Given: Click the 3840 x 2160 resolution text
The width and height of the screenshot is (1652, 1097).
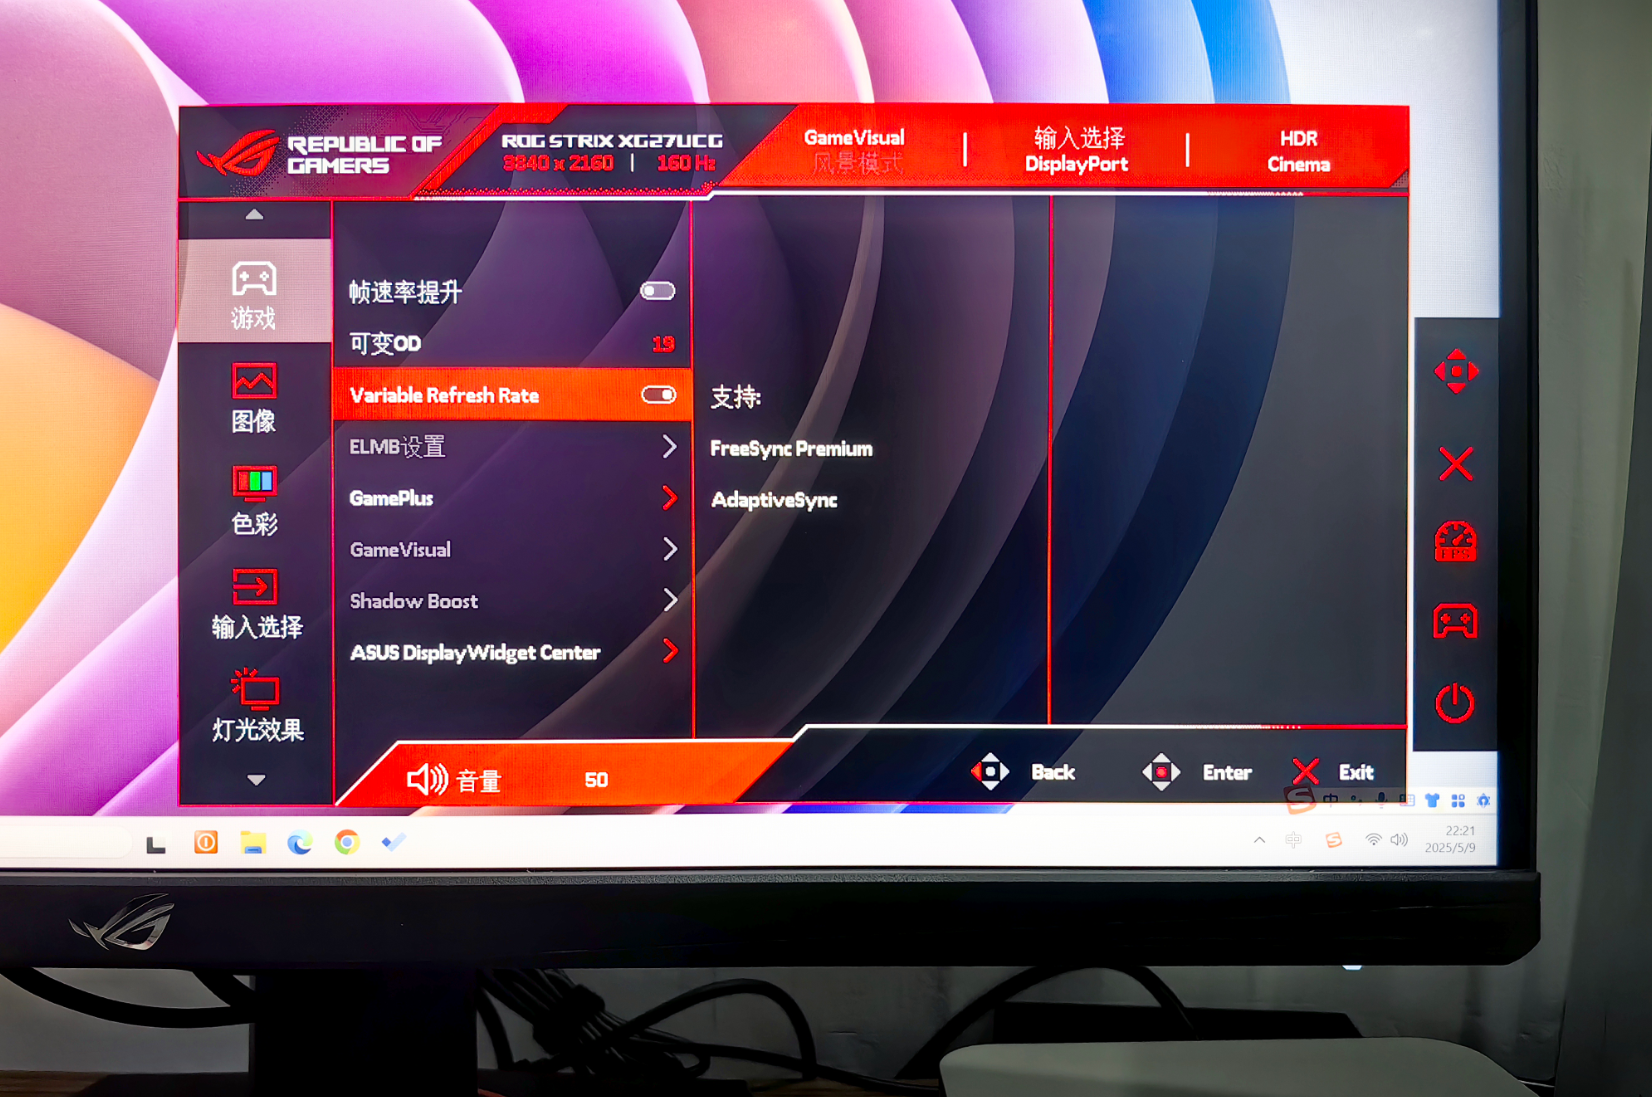Looking at the screenshot, I should coord(558,163).
